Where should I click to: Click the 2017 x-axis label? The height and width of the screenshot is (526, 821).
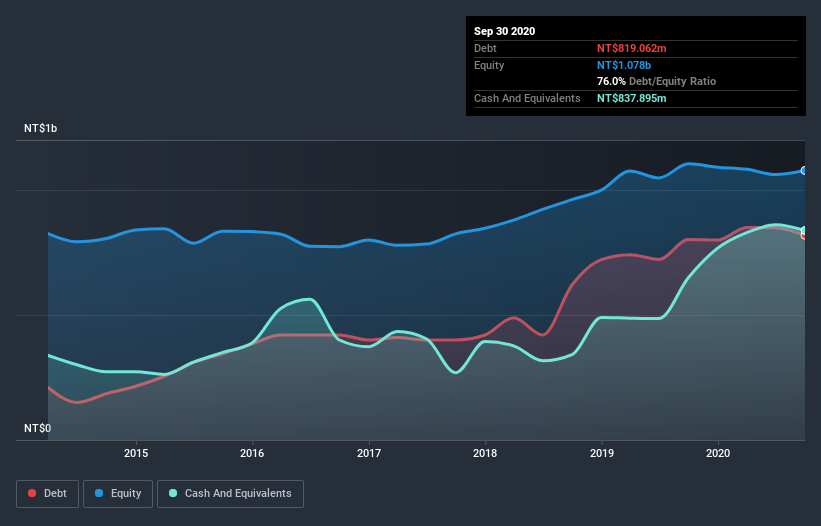coord(369,453)
